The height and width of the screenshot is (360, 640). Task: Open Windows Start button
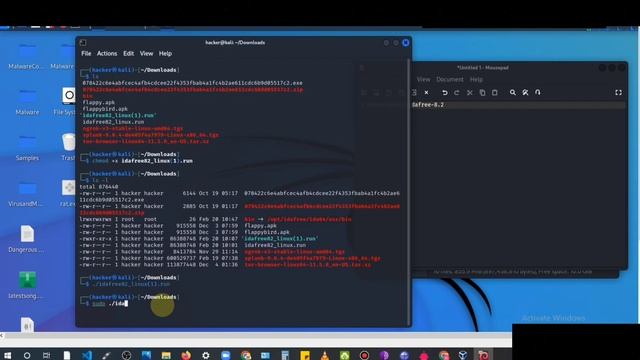[7, 356]
